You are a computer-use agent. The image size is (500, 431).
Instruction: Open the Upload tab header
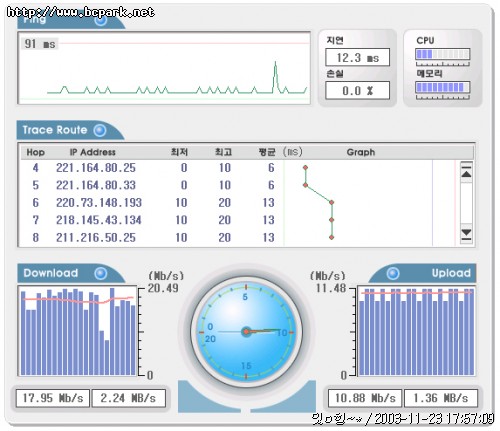422,273
